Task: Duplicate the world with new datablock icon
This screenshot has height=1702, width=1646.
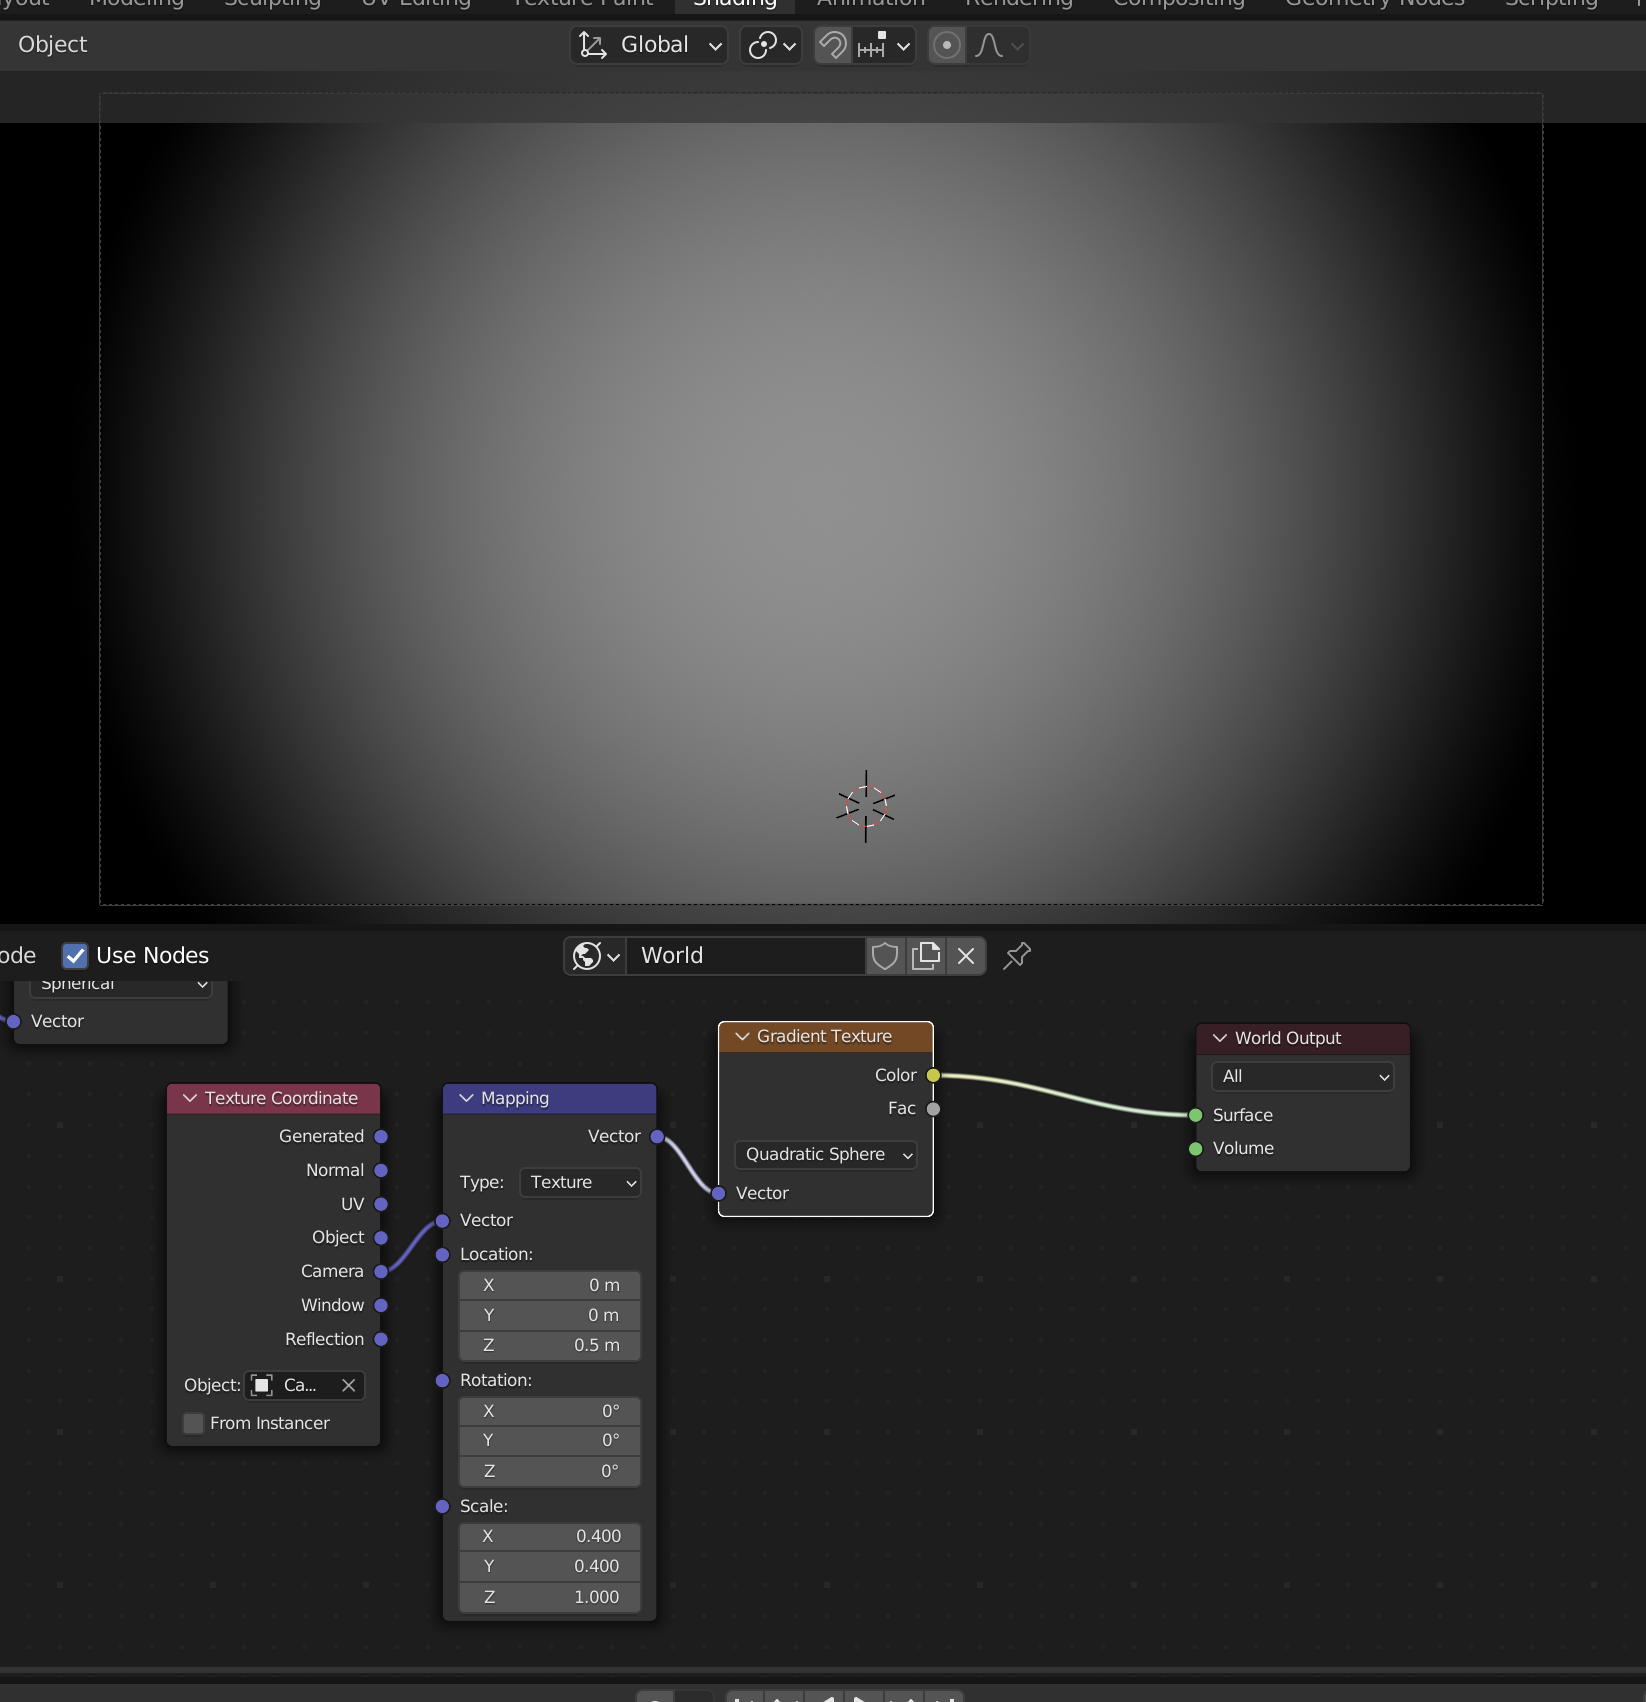Action: pos(926,956)
